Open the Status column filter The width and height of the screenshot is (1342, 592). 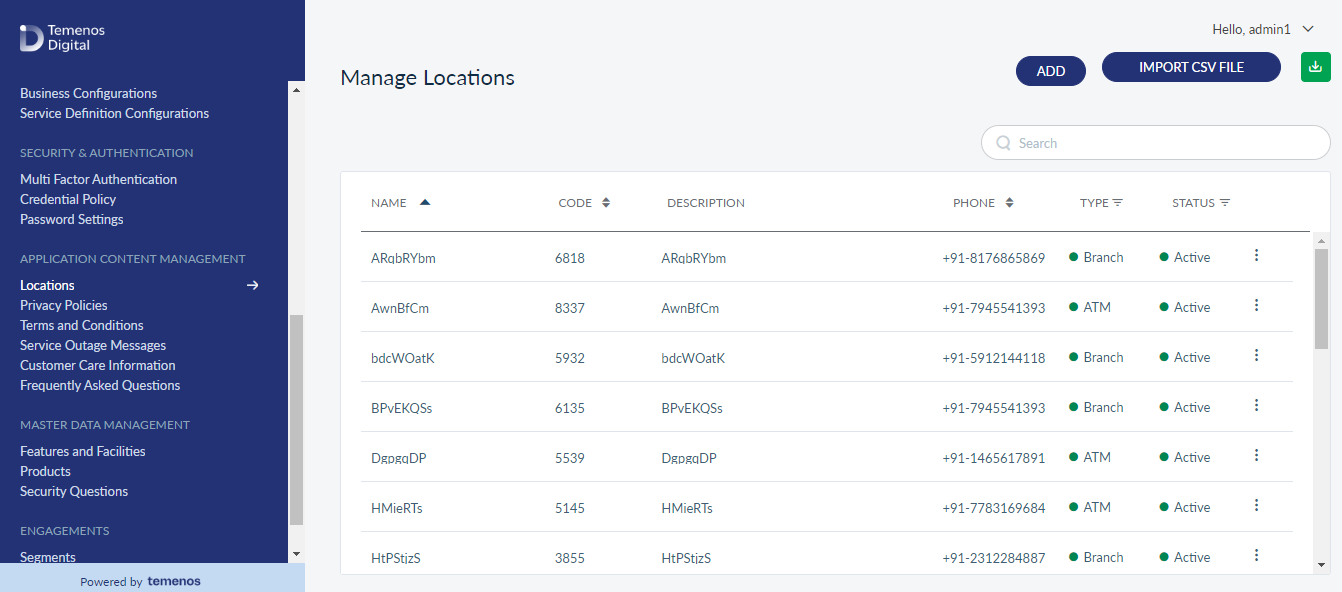(x=1225, y=203)
